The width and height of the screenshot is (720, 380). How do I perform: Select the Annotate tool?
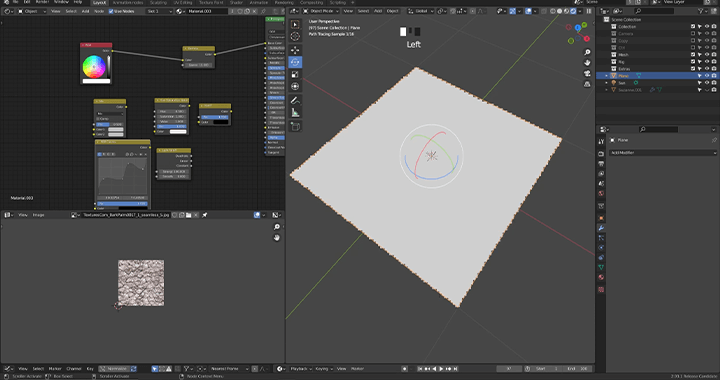coord(295,101)
